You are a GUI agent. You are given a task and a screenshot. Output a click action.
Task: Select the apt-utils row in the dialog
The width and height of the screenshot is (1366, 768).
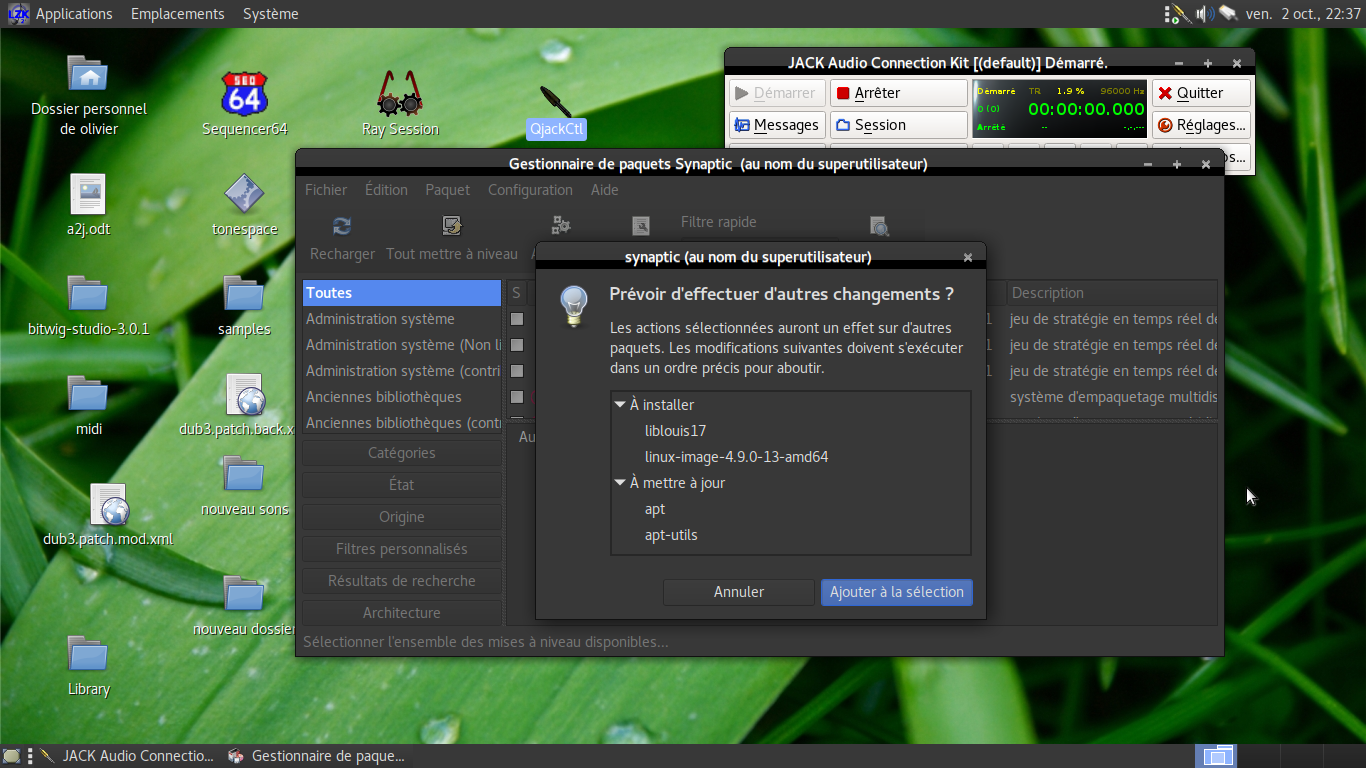[790, 535]
